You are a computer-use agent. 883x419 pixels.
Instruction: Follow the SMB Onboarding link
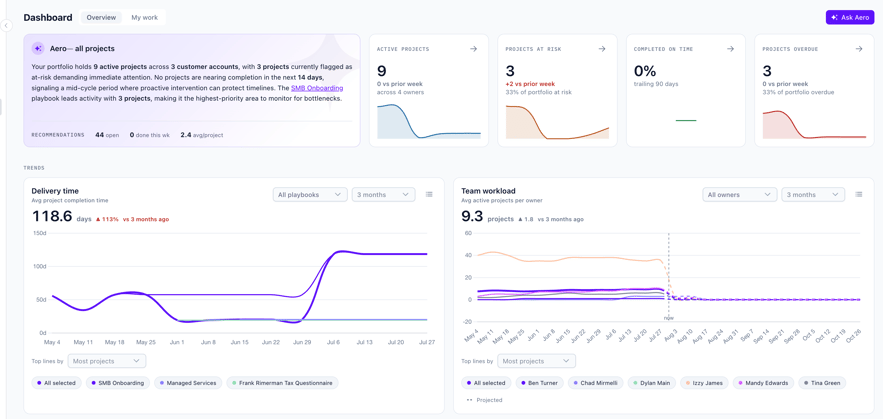tap(317, 88)
